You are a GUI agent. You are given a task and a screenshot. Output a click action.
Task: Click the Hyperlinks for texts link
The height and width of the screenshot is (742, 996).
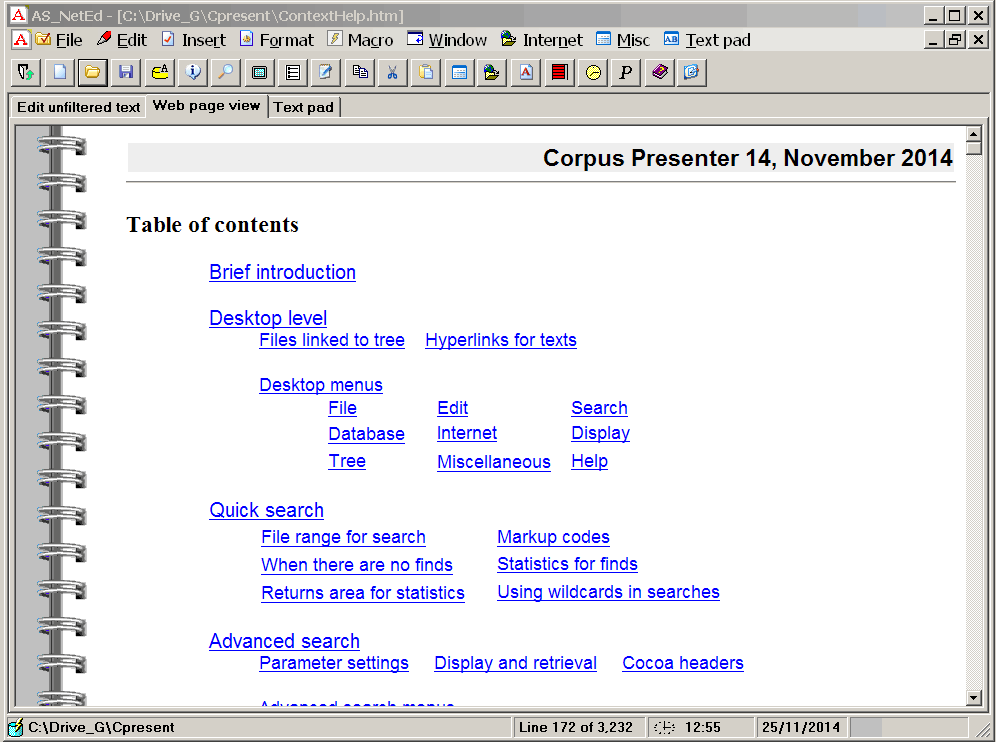click(x=500, y=340)
